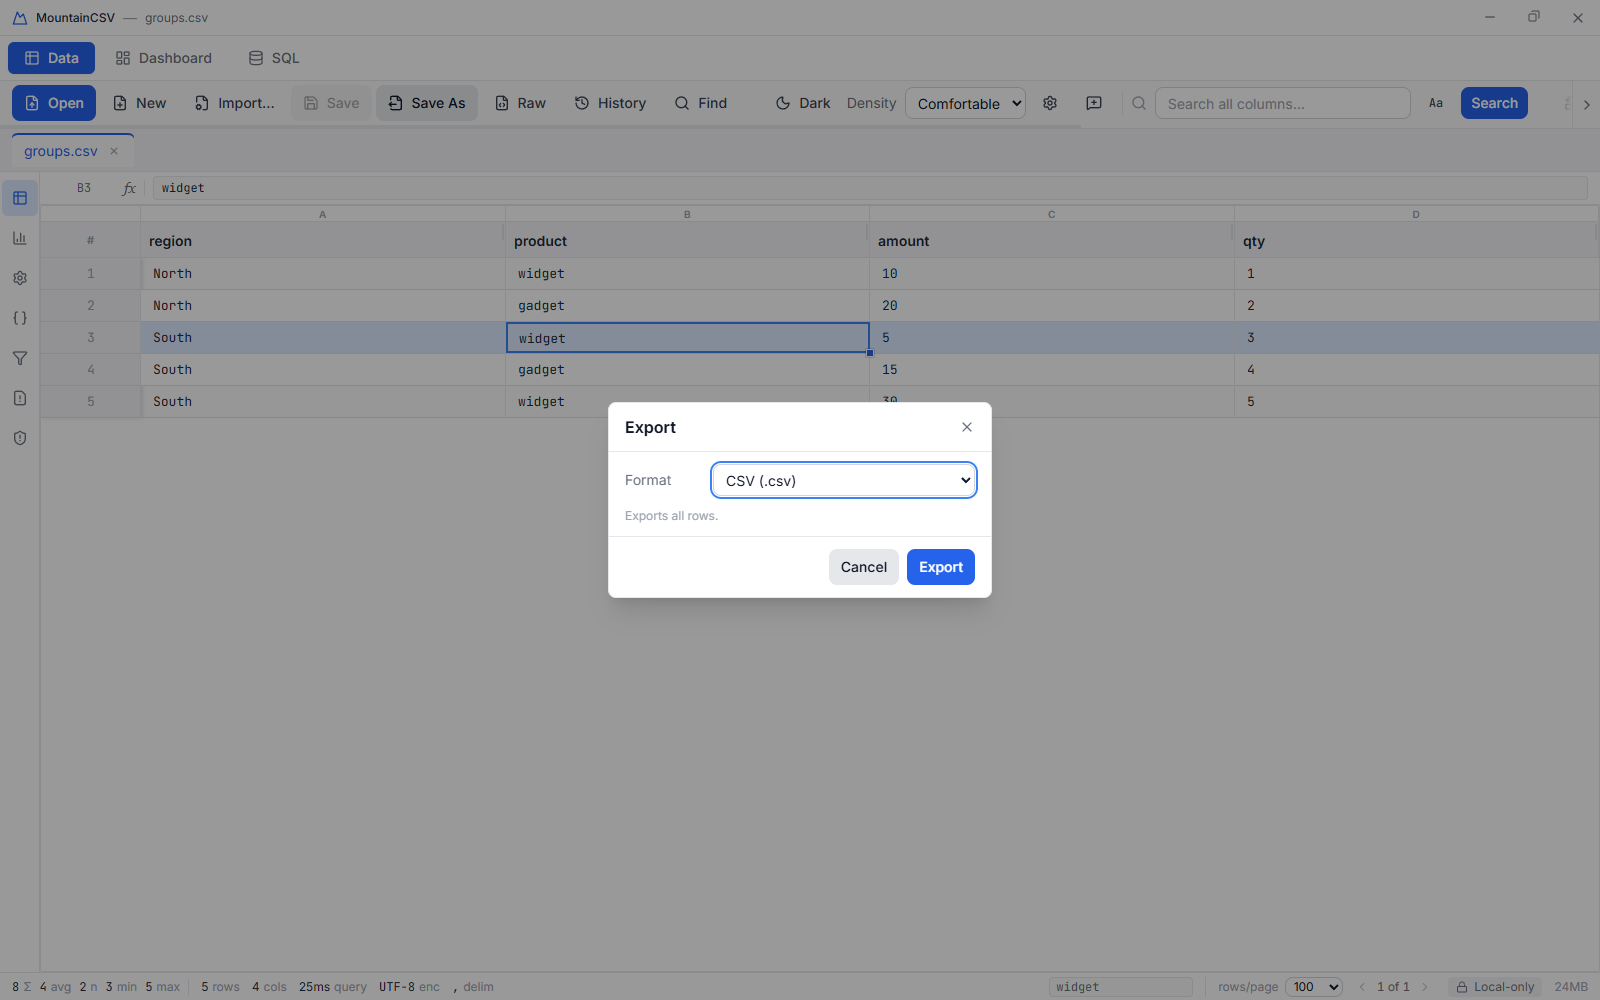This screenshot has height=1000, width=1600.
Task: Open the Export Format dropdown
Action: click(x=844, y=480)
